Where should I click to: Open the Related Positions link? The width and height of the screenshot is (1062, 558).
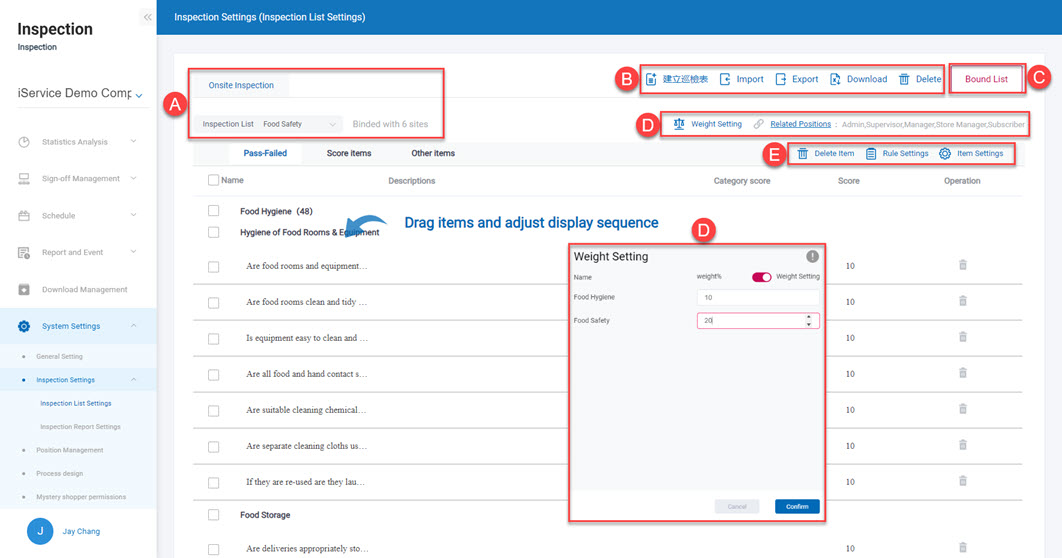click(800, 124)
